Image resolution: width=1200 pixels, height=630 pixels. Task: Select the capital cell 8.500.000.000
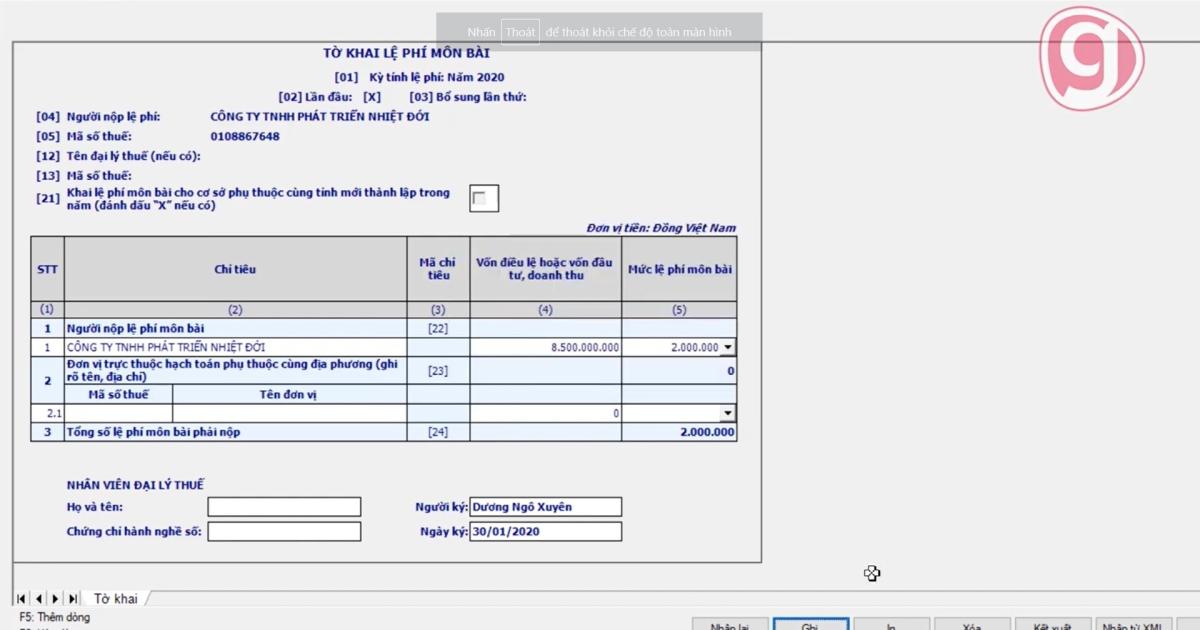546,347
